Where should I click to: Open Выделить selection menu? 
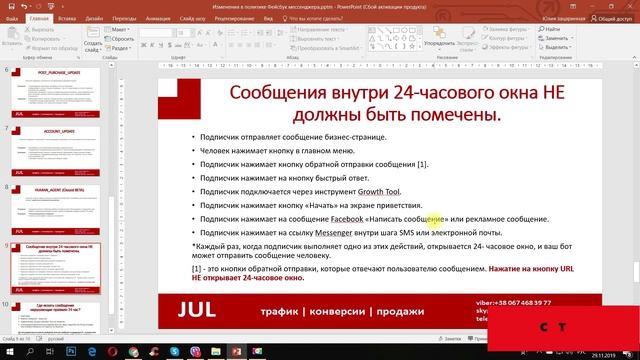(555, 47)
